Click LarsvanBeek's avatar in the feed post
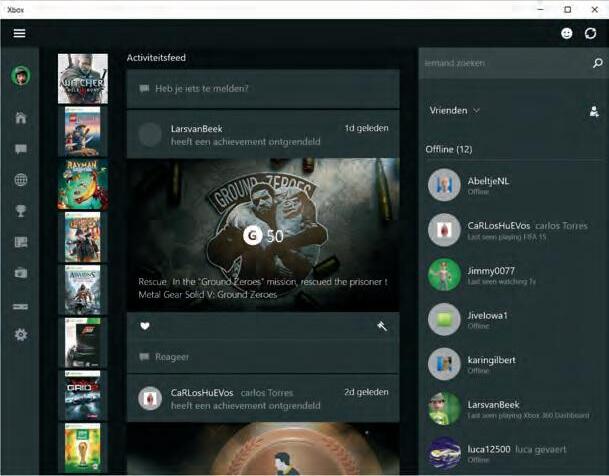The height and width of the screenshot is (476, 609). 150,134
